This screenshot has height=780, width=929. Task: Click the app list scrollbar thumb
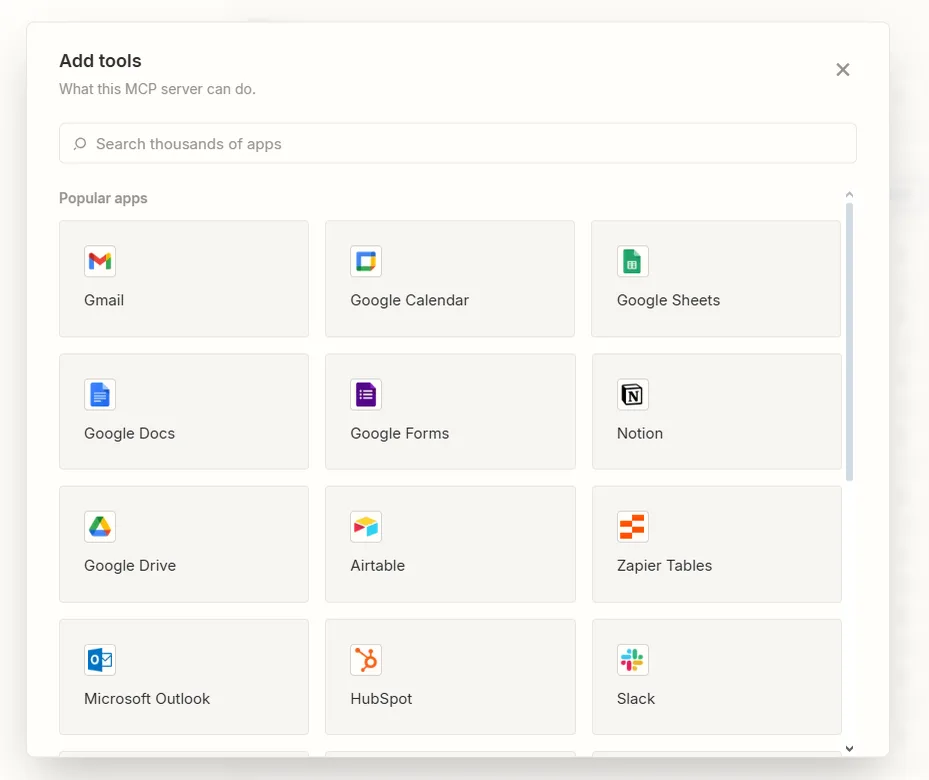click(849, 342)
